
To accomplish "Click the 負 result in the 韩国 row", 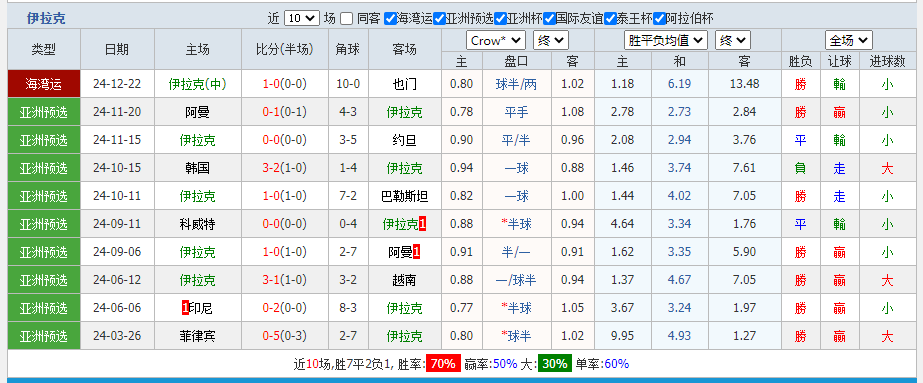I will [x=801, y=168].
